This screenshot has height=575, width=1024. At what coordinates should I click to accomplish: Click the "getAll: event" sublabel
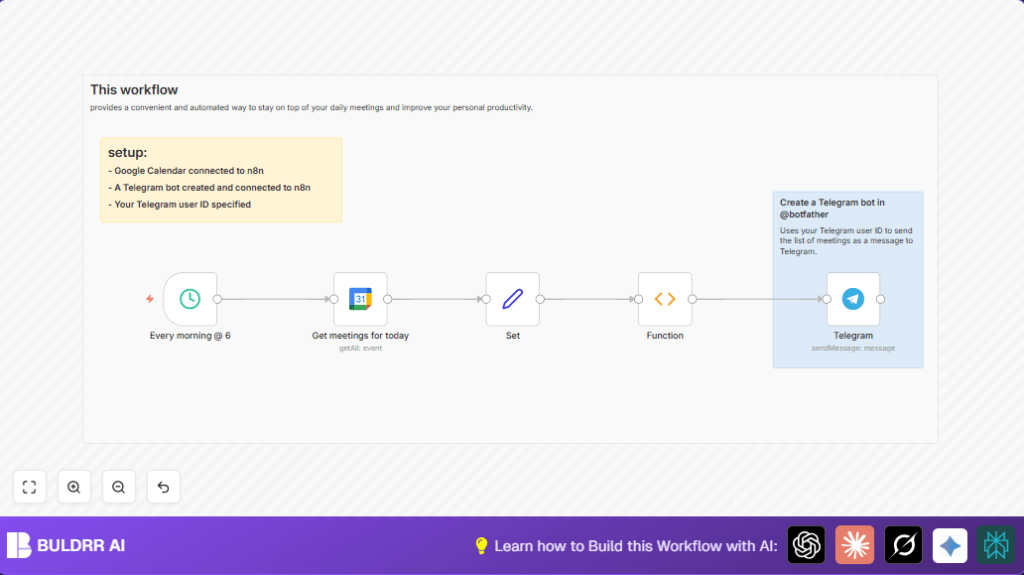[x=360, y=348]
